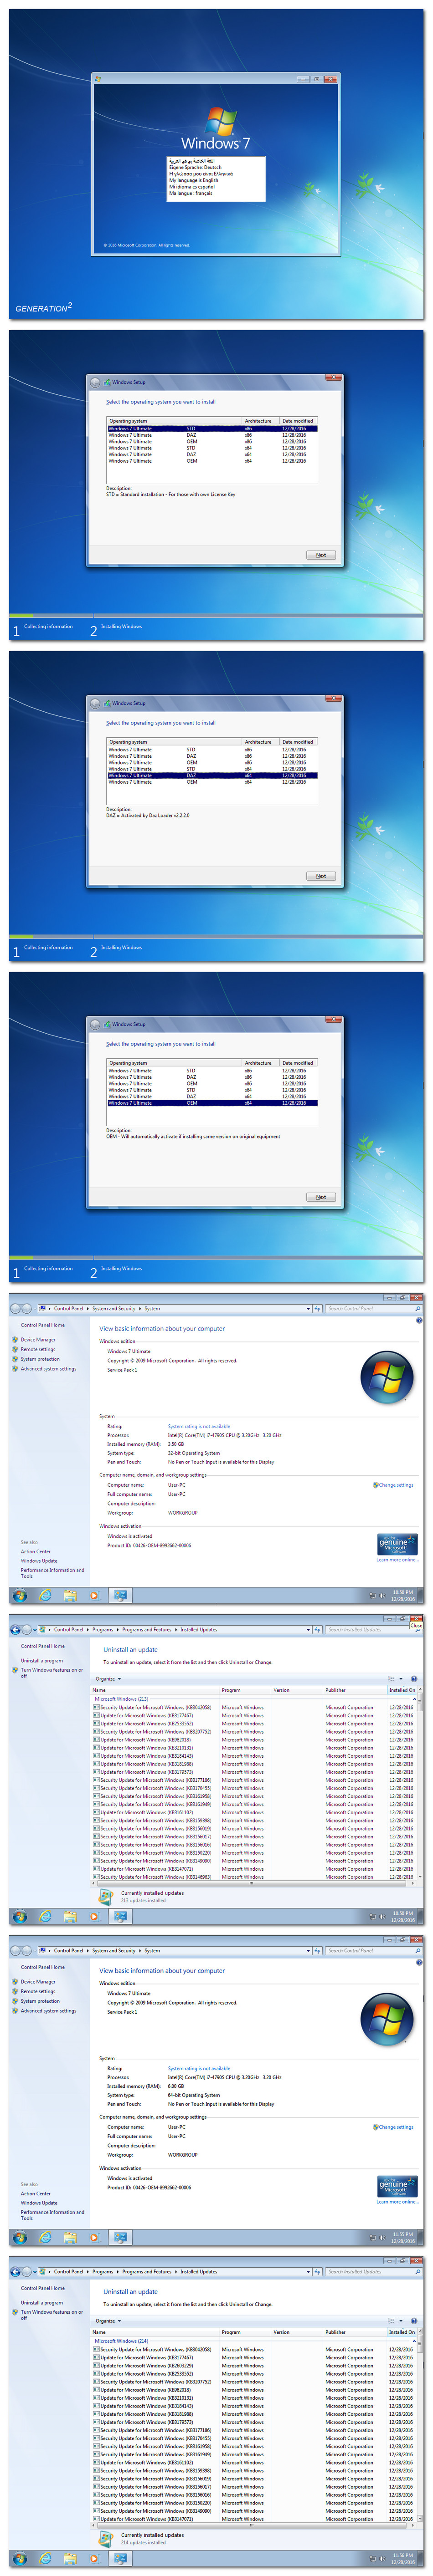Open Organize dropdown in the 213-update window
Screen dimensions: 433x2576
(x=108, y=1679)
